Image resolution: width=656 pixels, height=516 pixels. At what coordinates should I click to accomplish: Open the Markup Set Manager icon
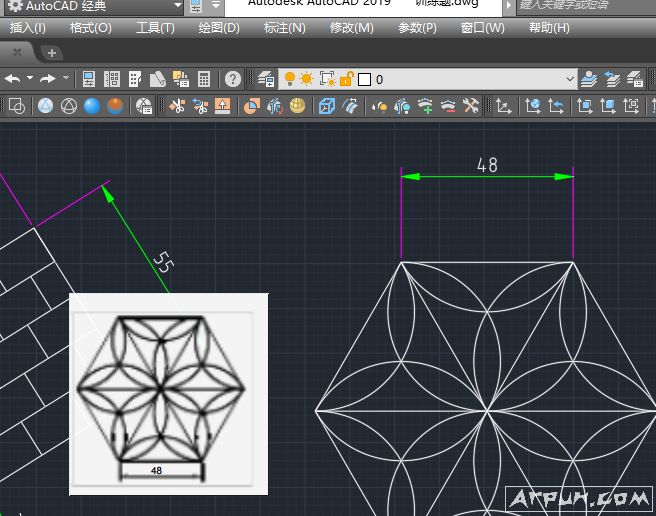181,79
